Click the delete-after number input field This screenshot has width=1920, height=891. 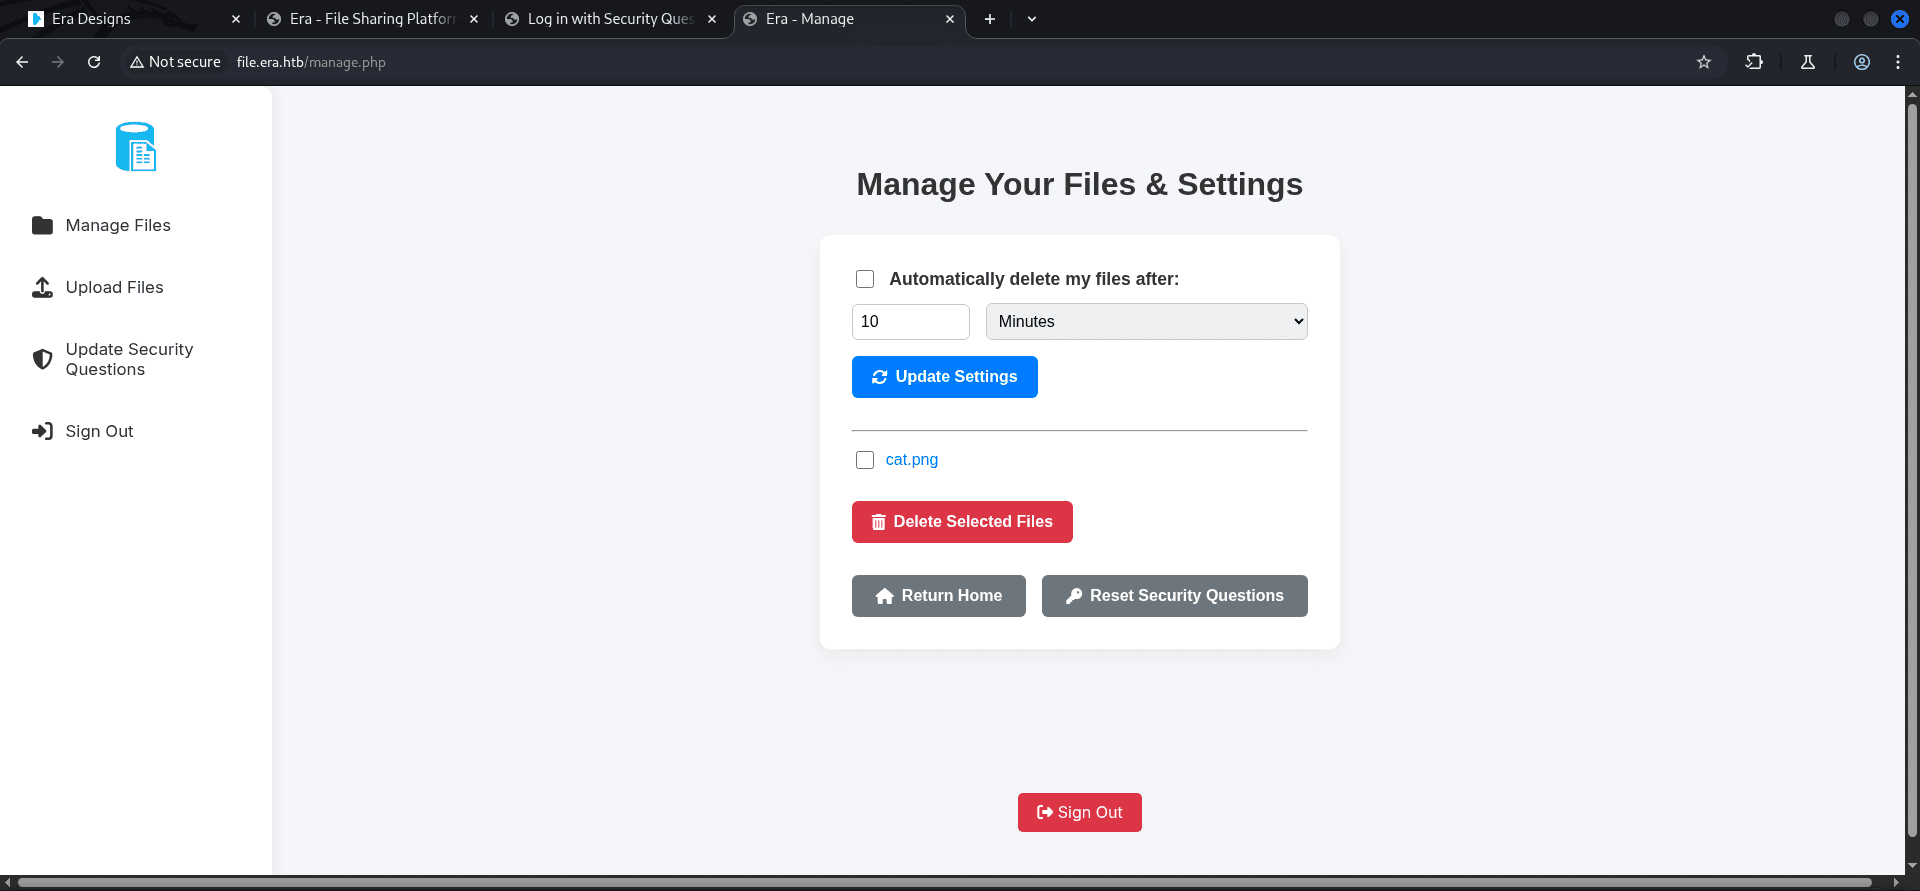911,322
